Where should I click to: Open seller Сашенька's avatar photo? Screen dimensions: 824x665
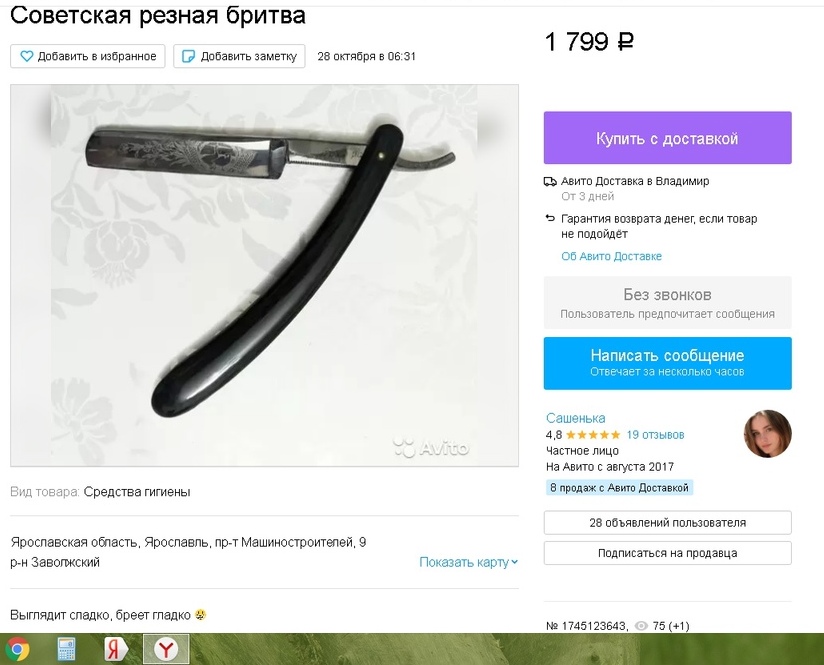click(767, 434)
